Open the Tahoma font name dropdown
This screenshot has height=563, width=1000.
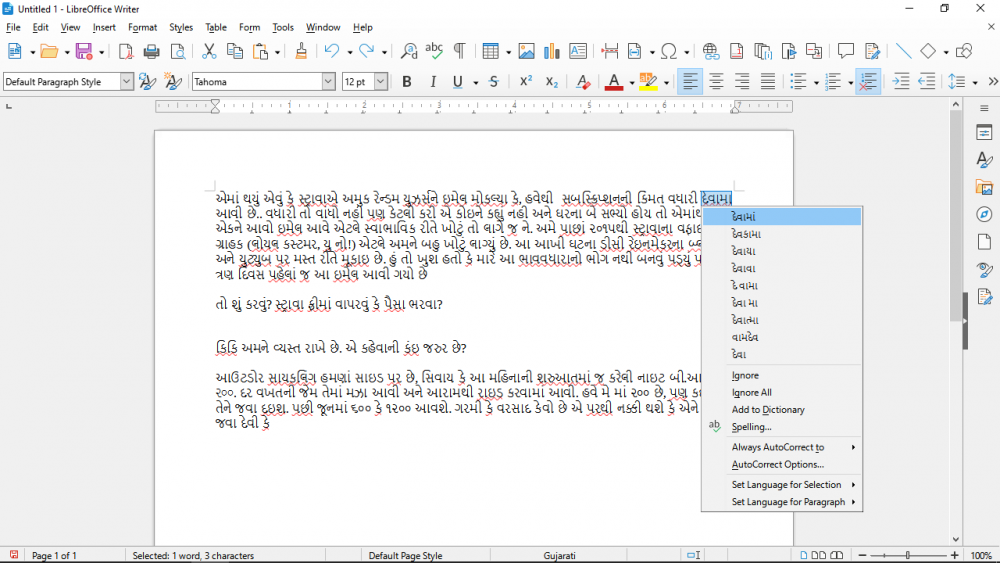(x=328, y=82)
